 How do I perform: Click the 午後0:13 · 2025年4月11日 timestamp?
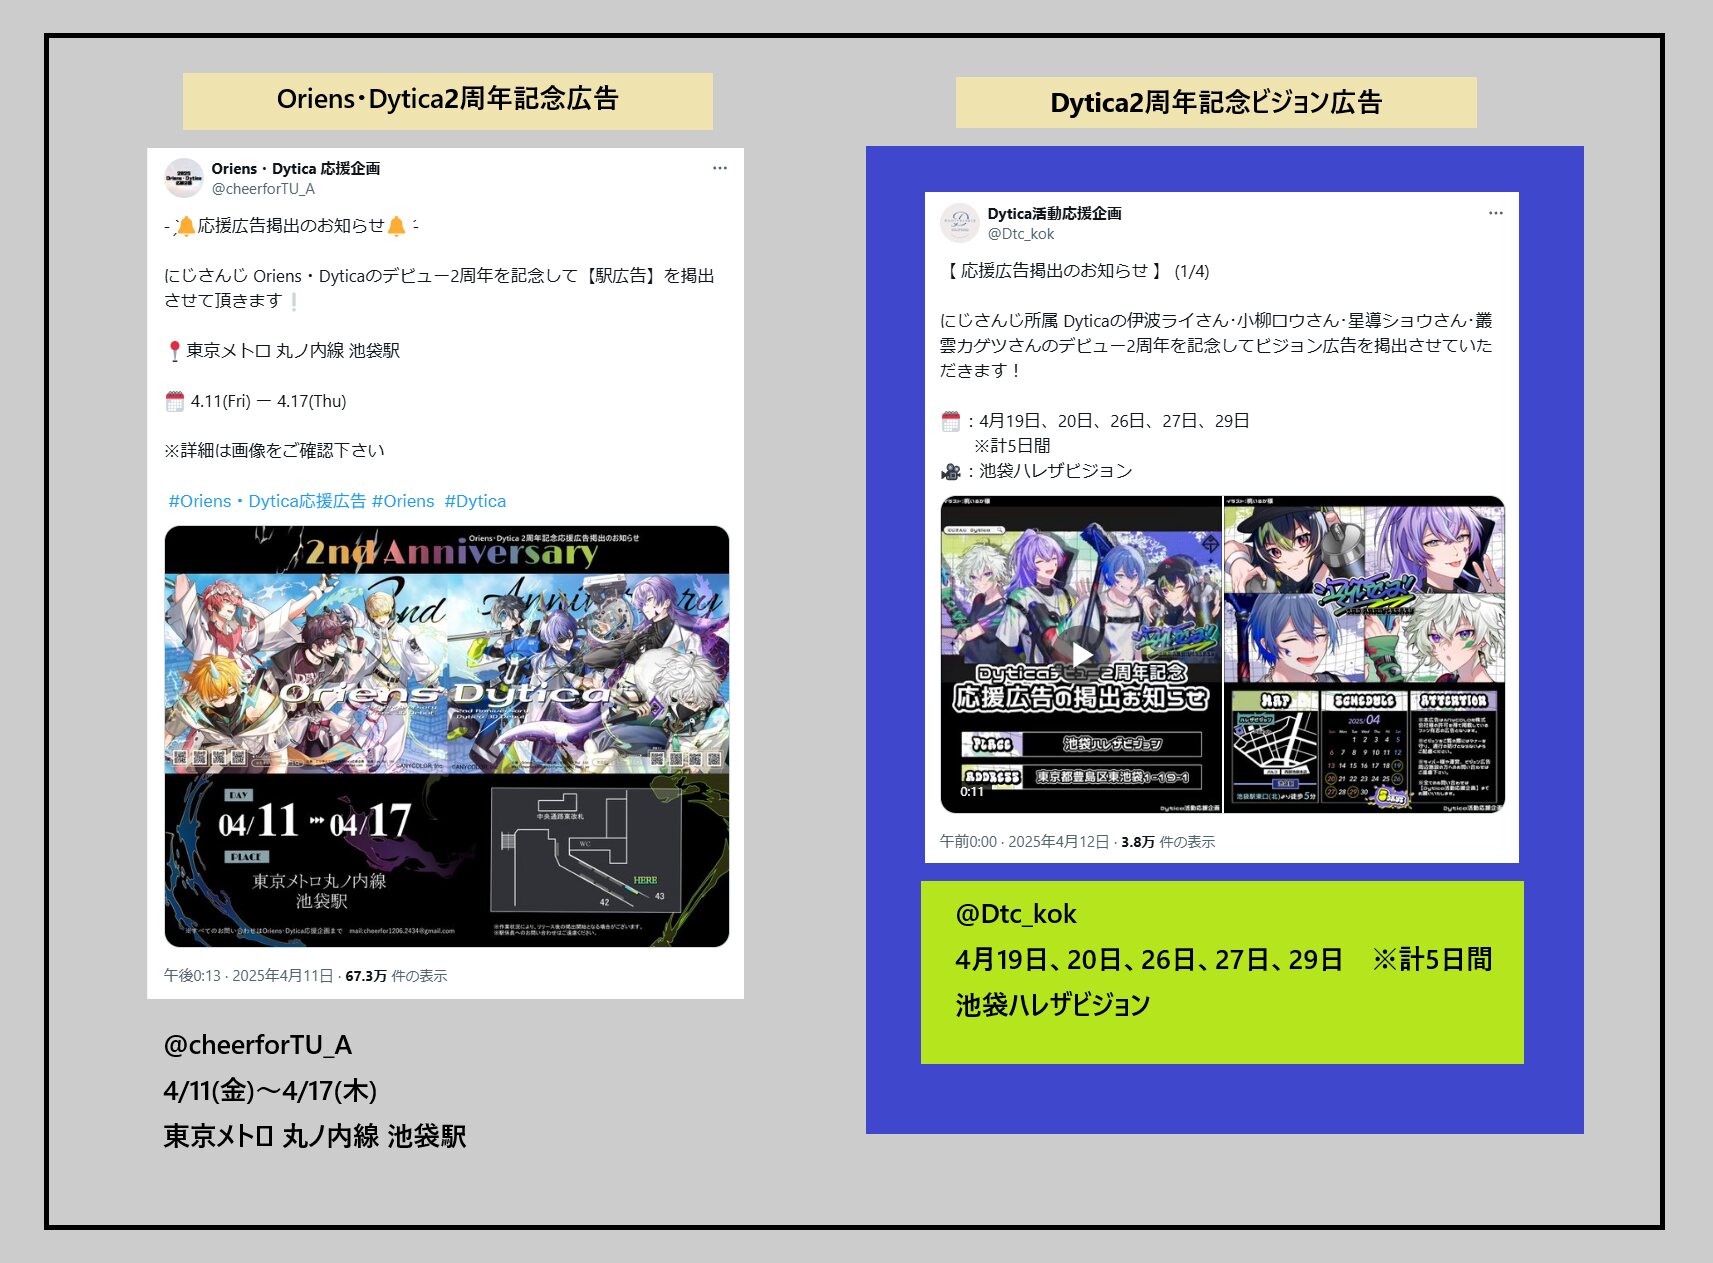point(248,975)
